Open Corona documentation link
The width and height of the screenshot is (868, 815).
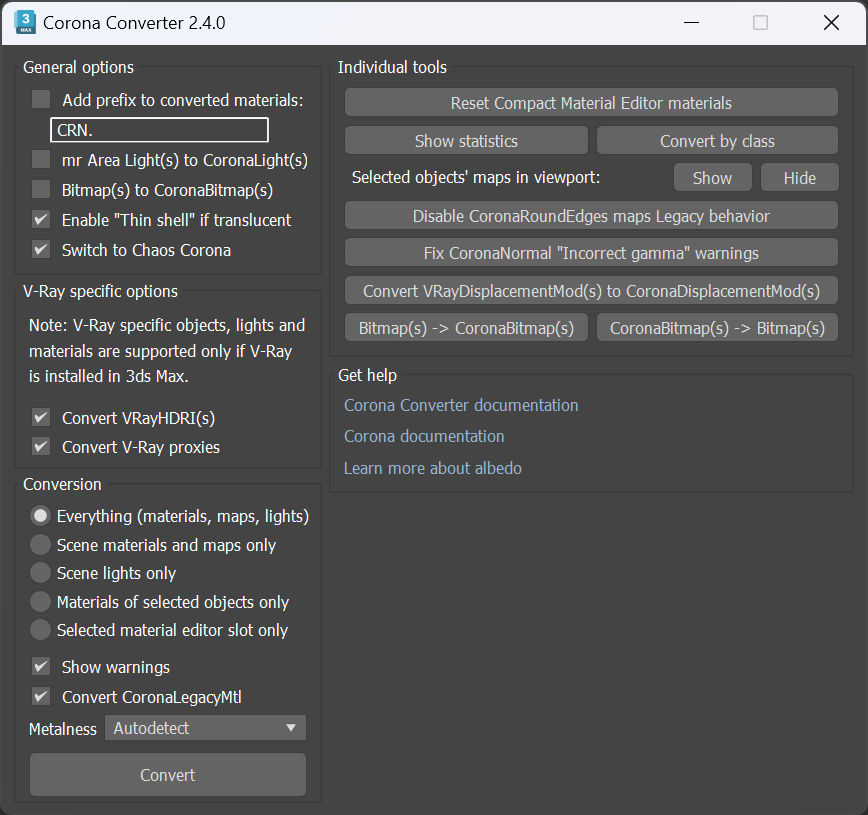coord(424,436)
